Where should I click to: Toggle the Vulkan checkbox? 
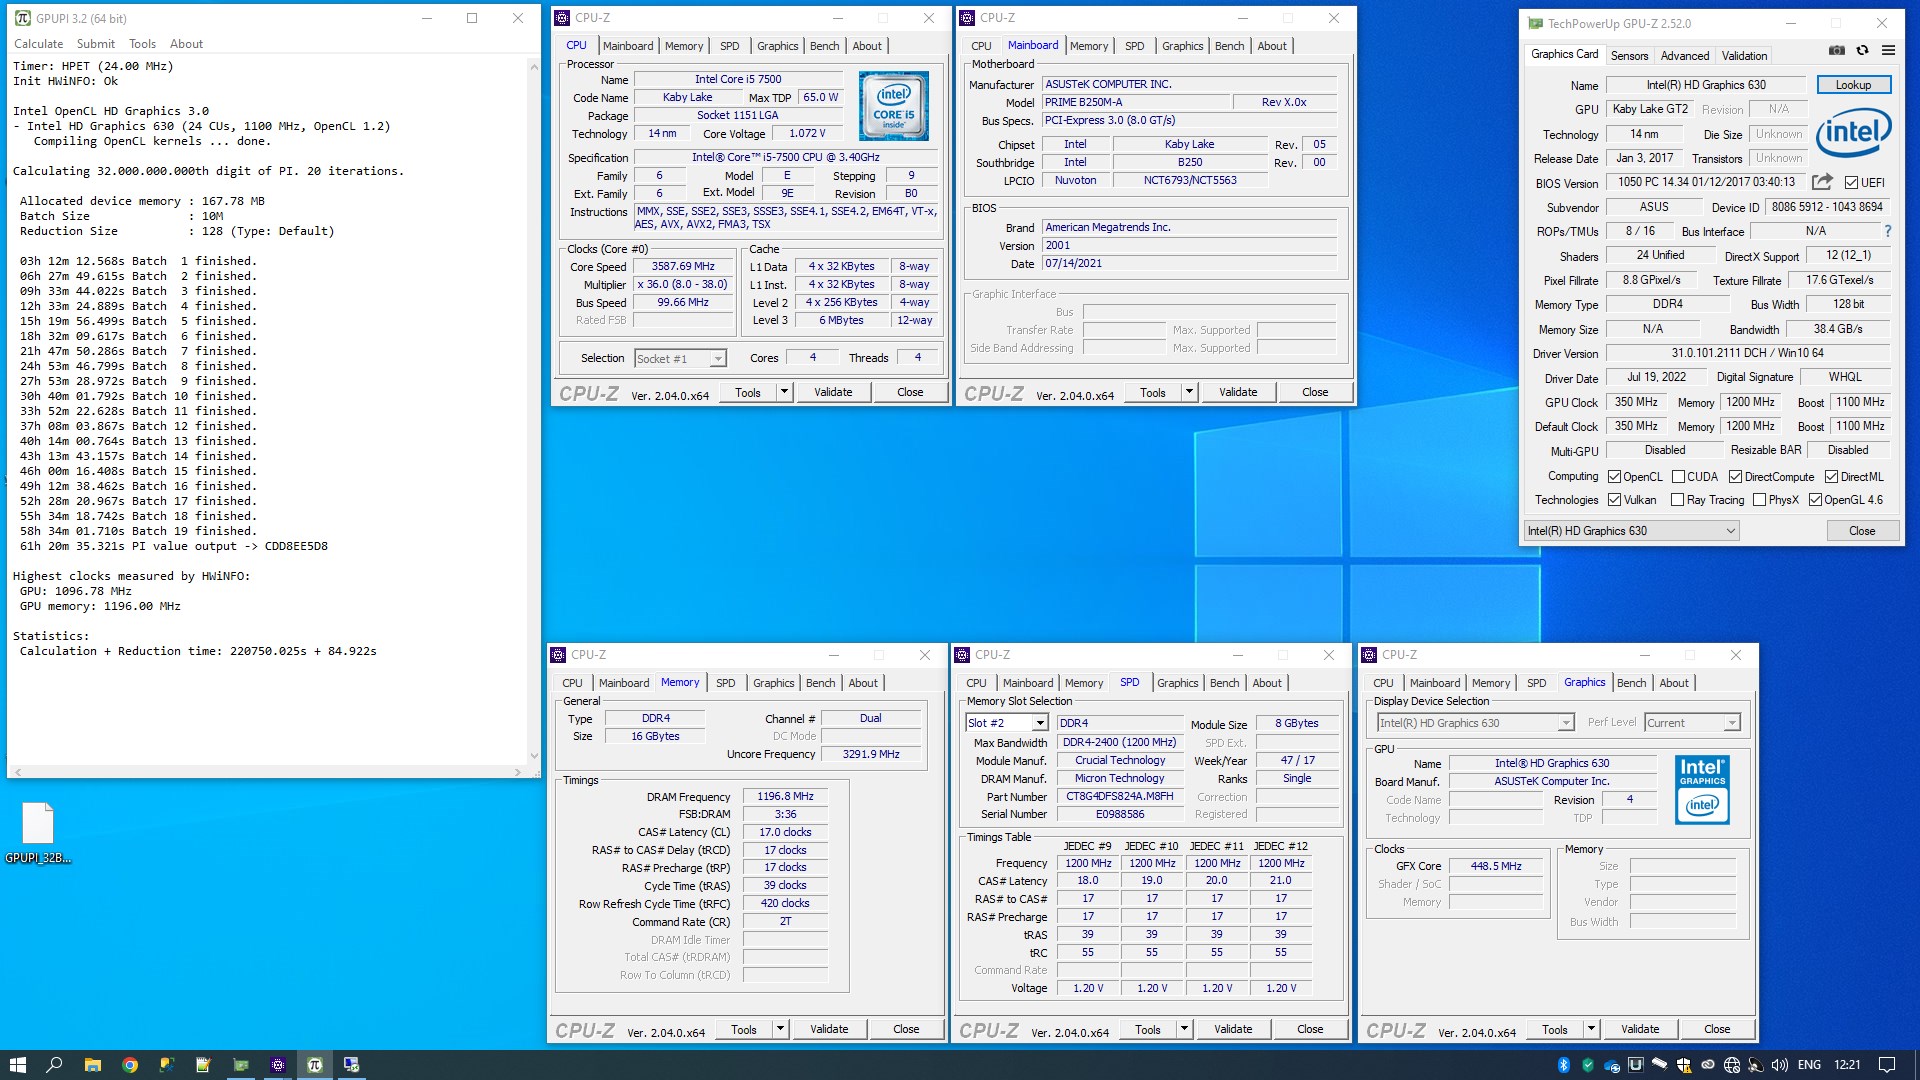(x=1614, y=500)
